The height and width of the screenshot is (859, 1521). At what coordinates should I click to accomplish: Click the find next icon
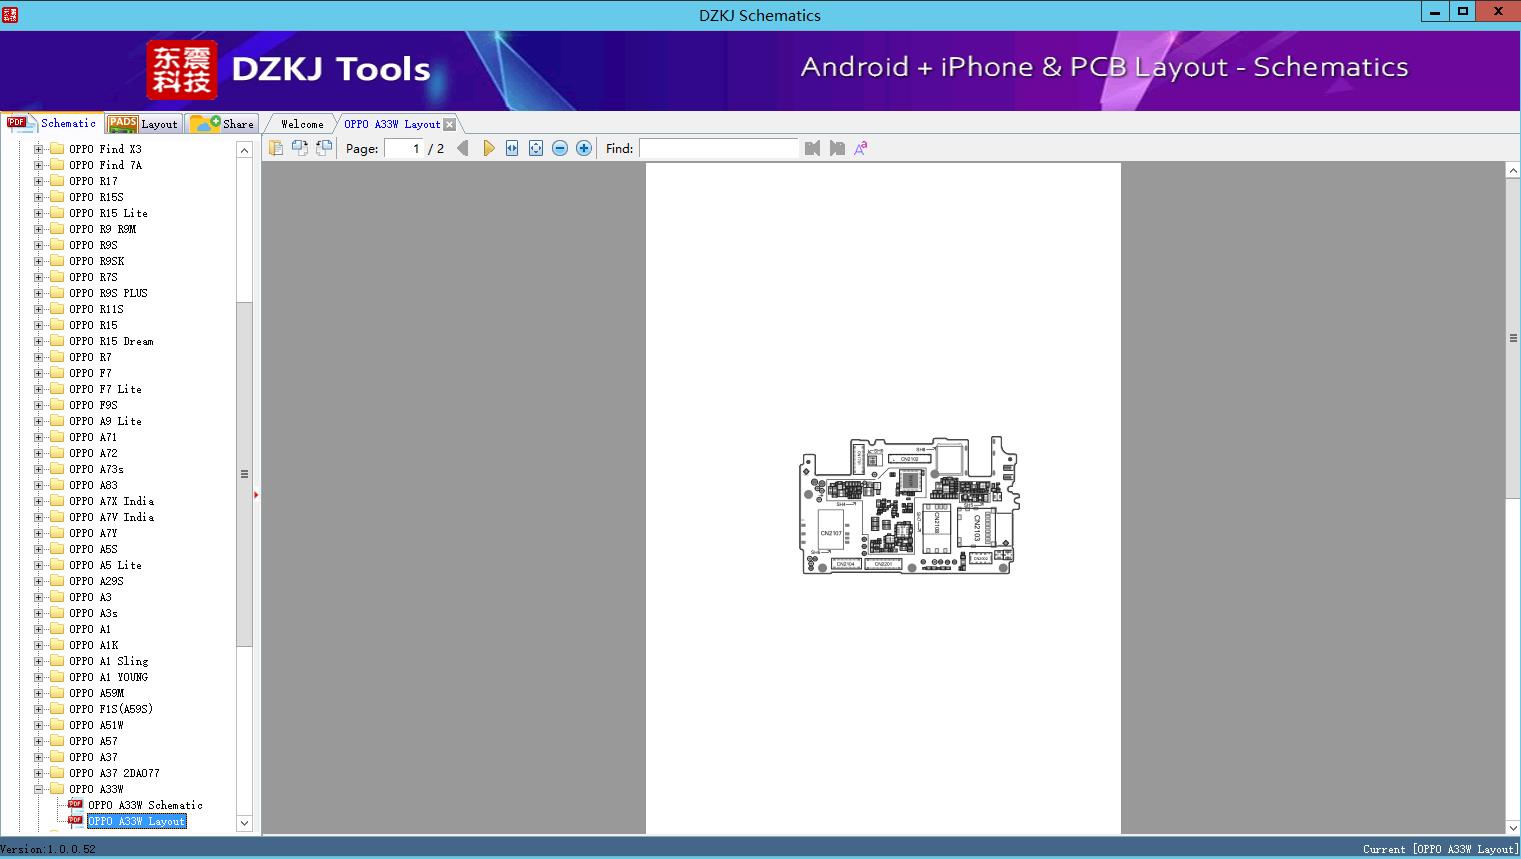pyautogui.click(x=837, y=148)
